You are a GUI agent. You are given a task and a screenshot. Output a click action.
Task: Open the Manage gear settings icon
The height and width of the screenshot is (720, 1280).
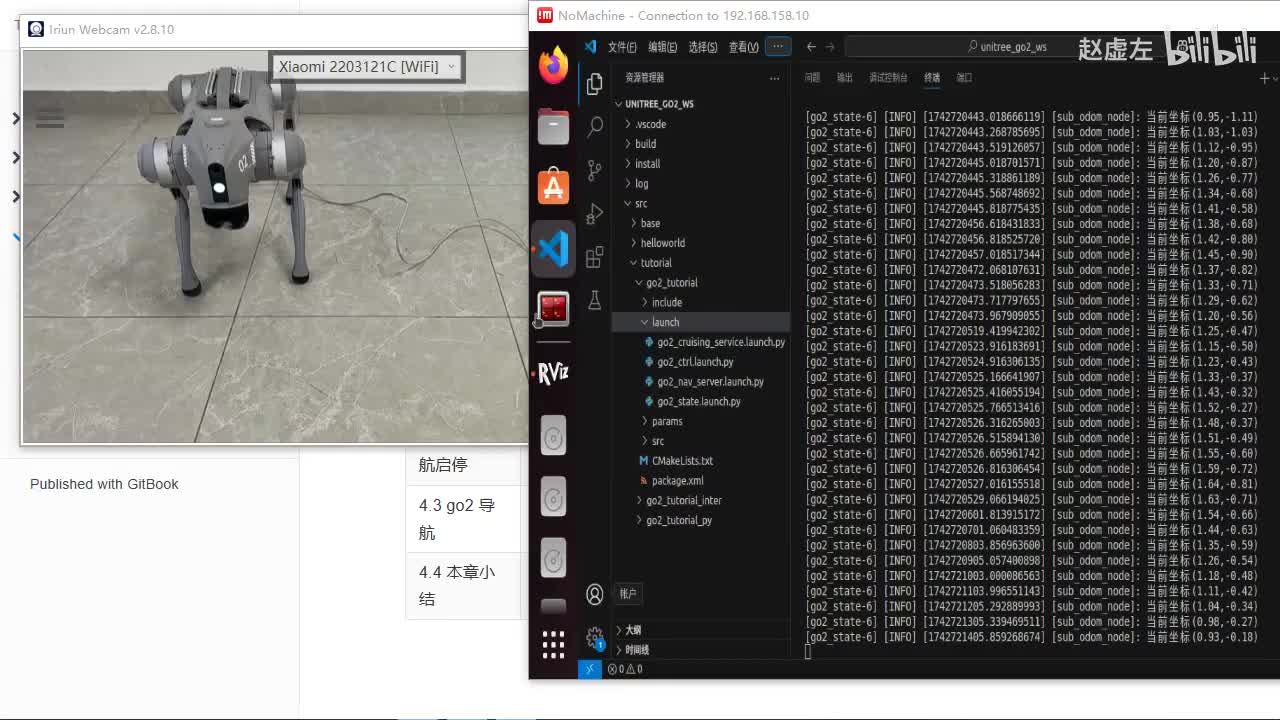(595, 637)
